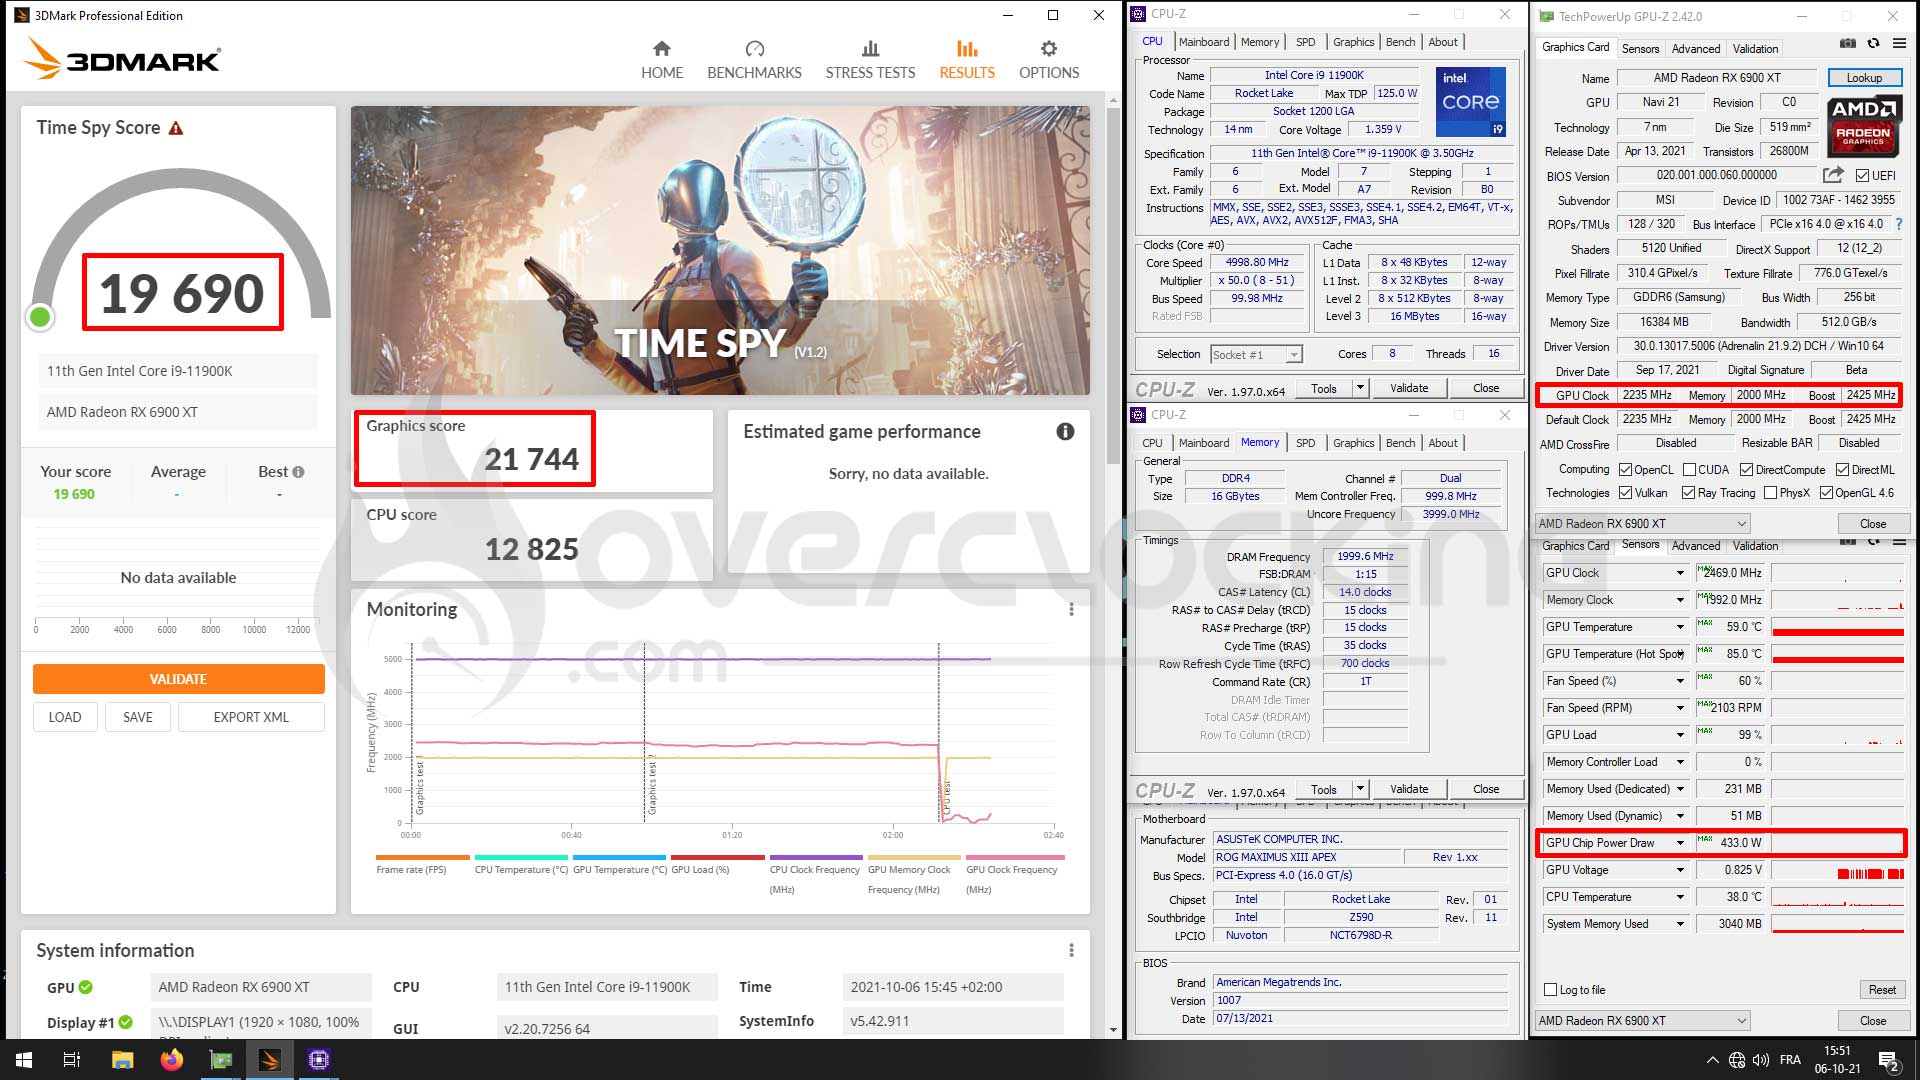Toggle the PhysX checkbox in GPU-Z
Viewport: 1920px width, 1080px height.
point(1770,493)
